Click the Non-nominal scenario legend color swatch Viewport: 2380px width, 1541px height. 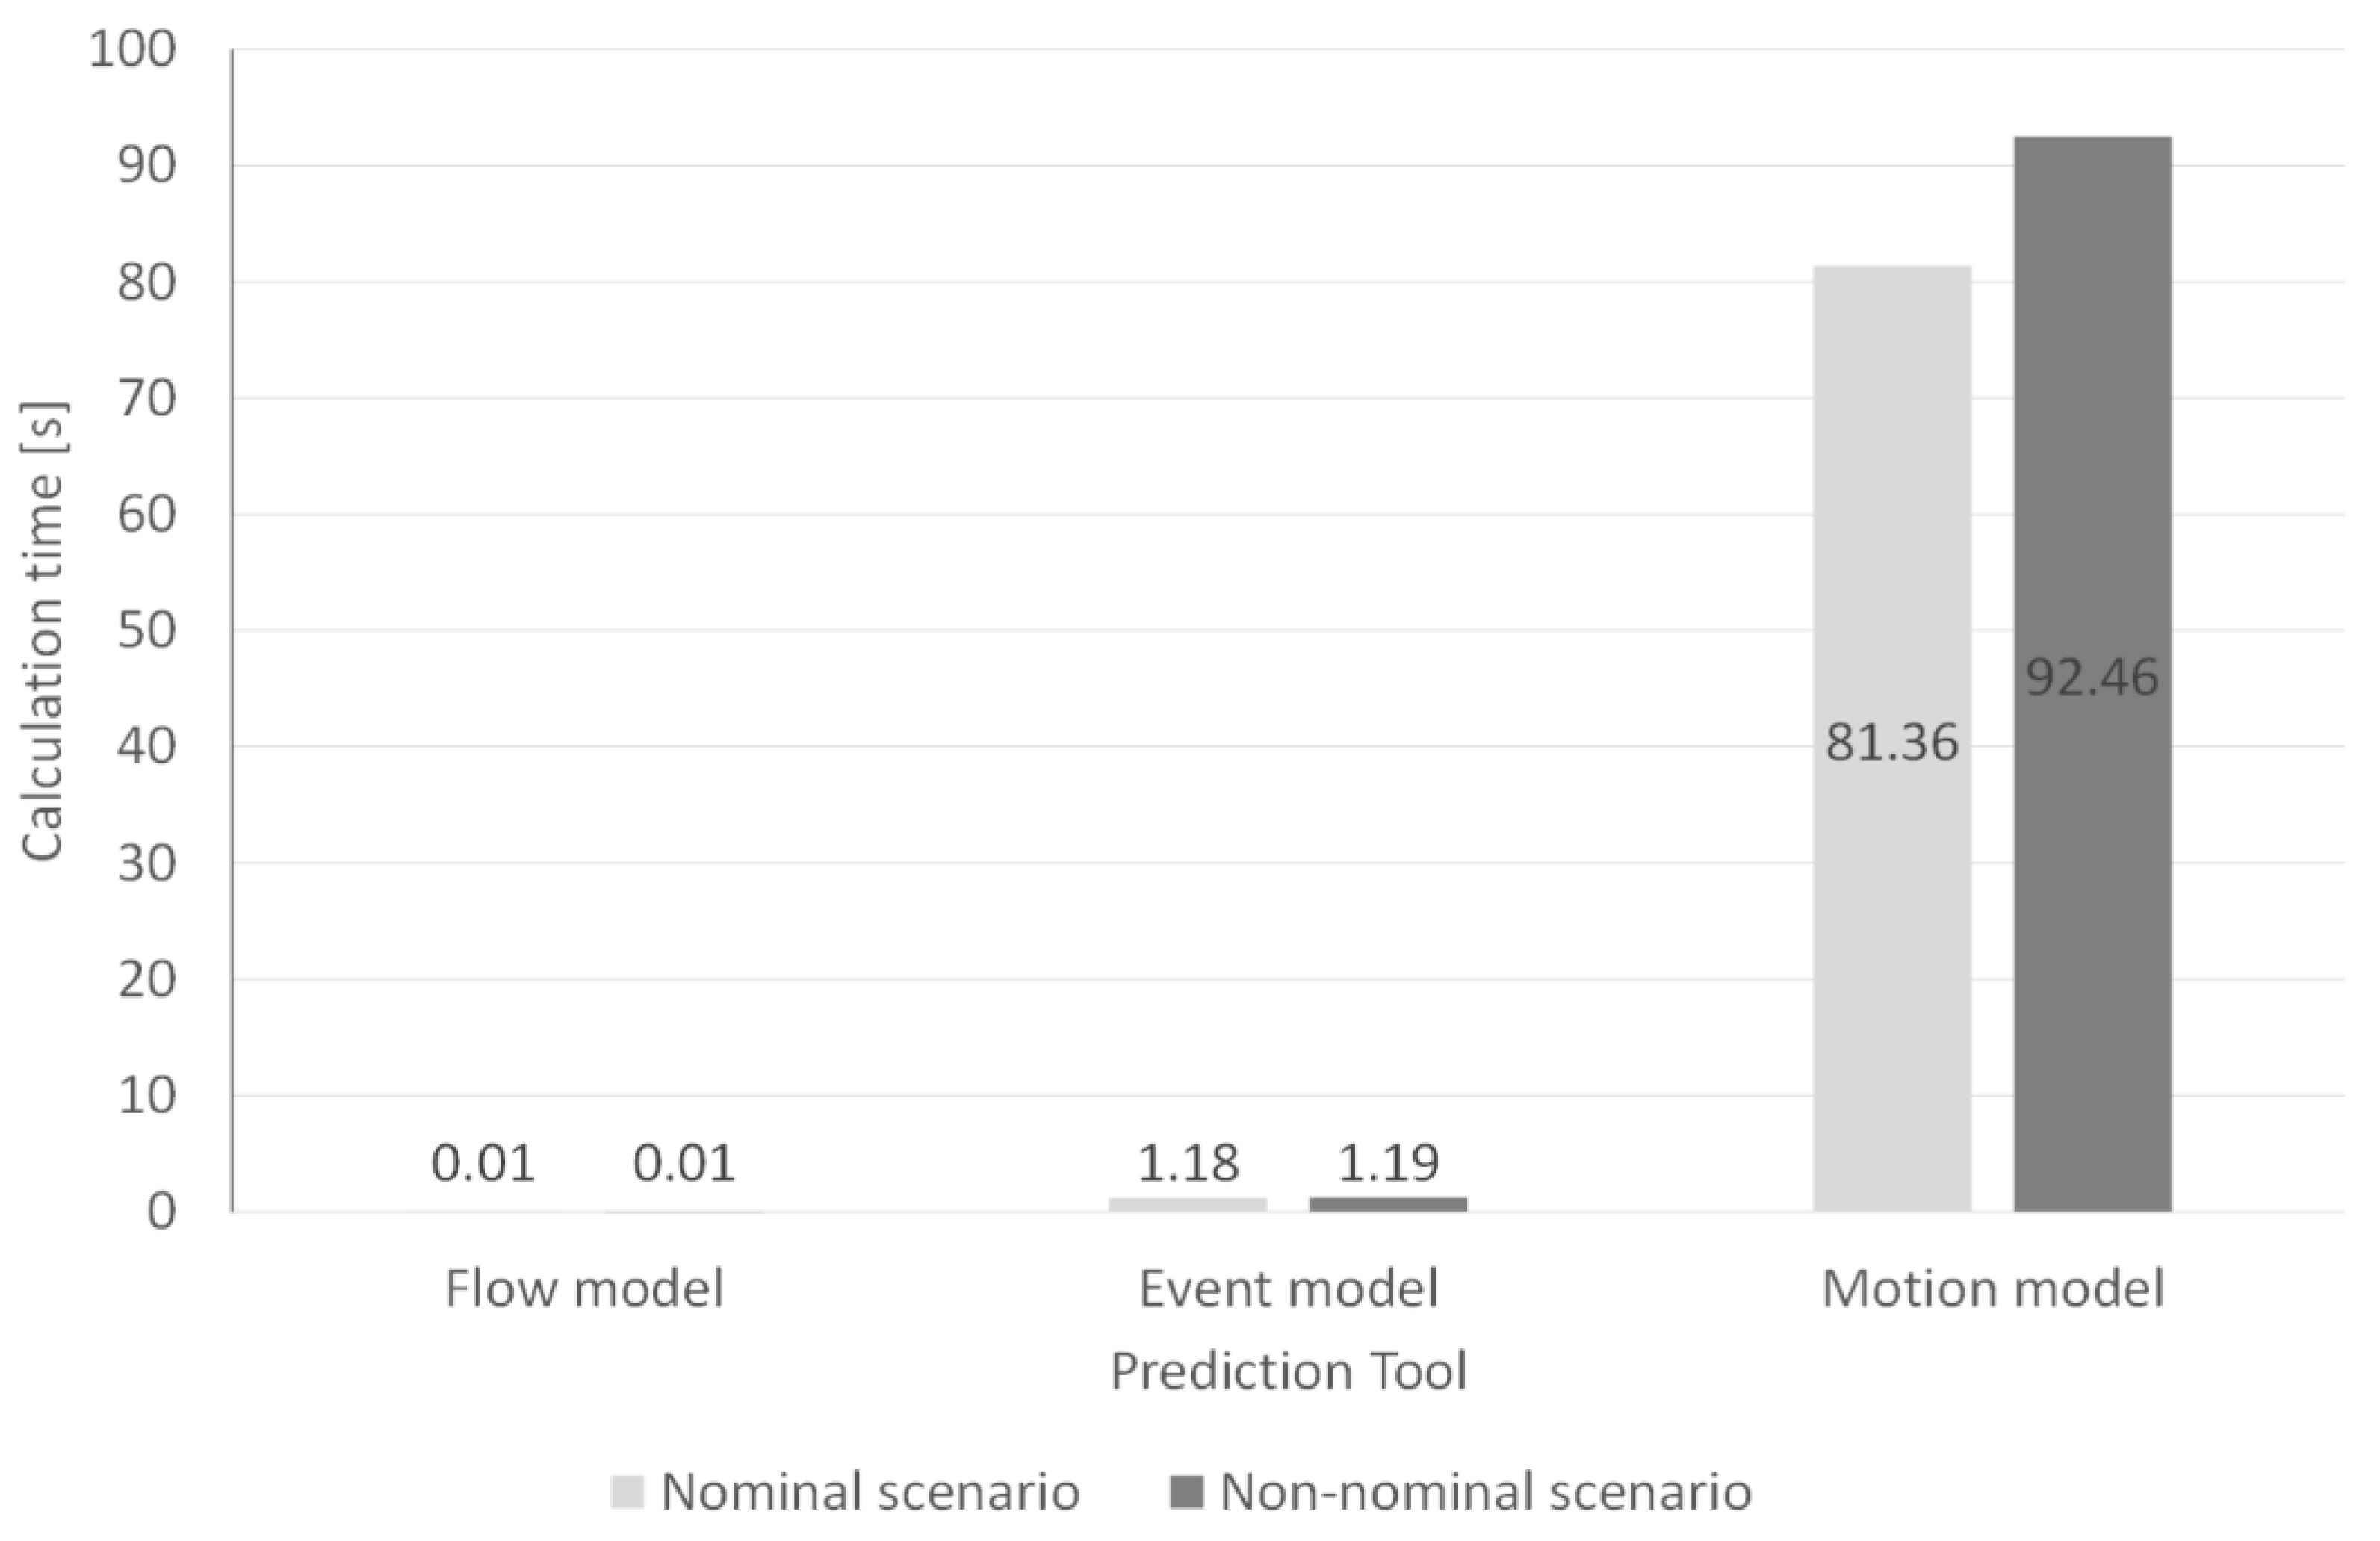(1187, 1492)
